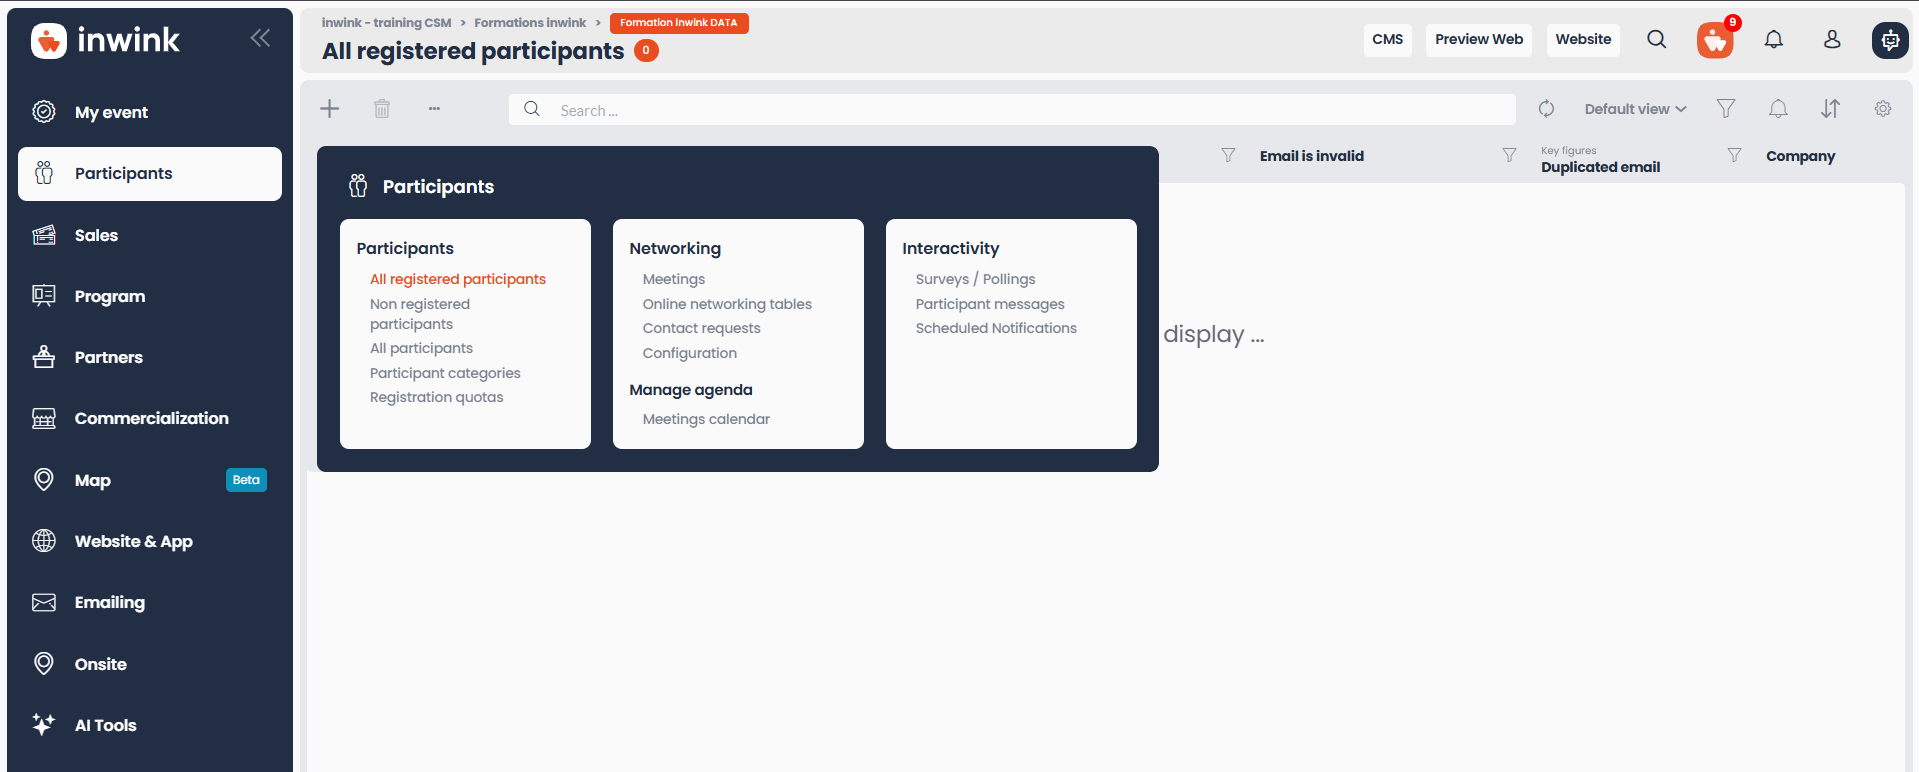Open 'Registration quotas' link
The image size is (1919, 772).
pyautogui.click(x=436, y=397)
